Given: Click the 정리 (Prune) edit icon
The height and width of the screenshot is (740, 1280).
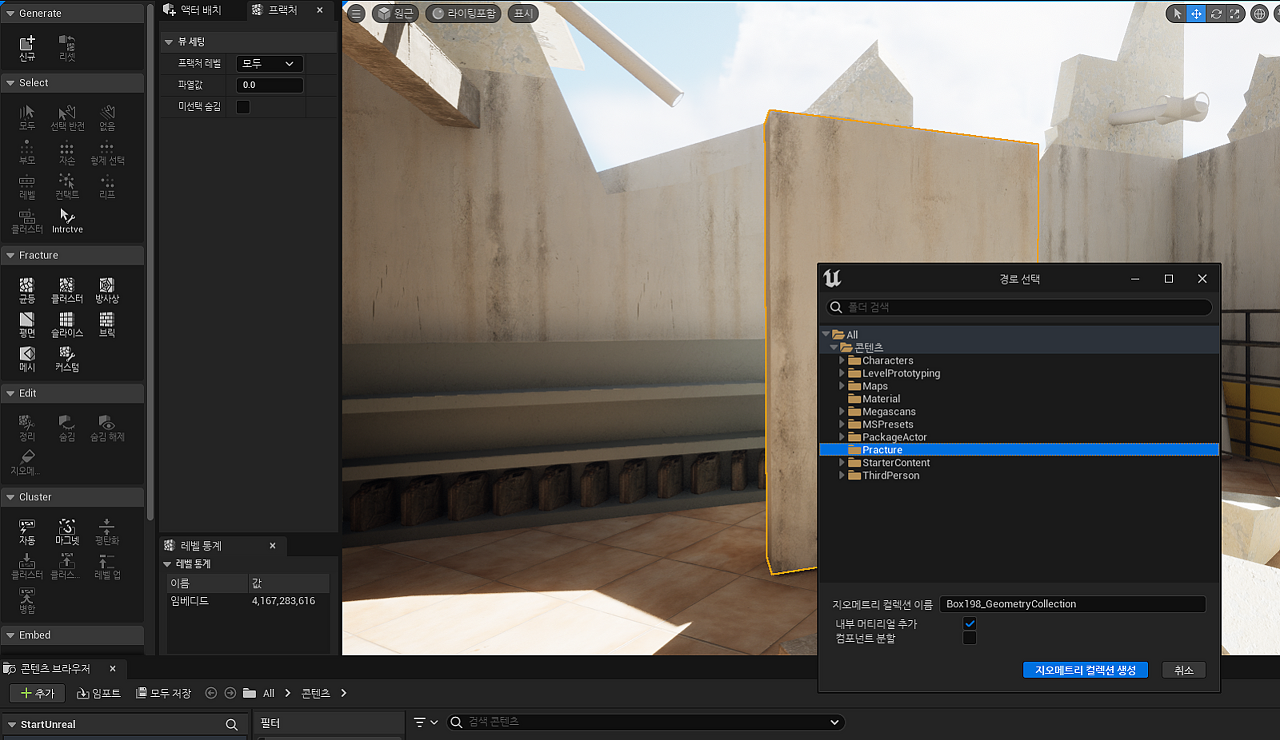Looking at the screenshot, I should click(27, 427).
